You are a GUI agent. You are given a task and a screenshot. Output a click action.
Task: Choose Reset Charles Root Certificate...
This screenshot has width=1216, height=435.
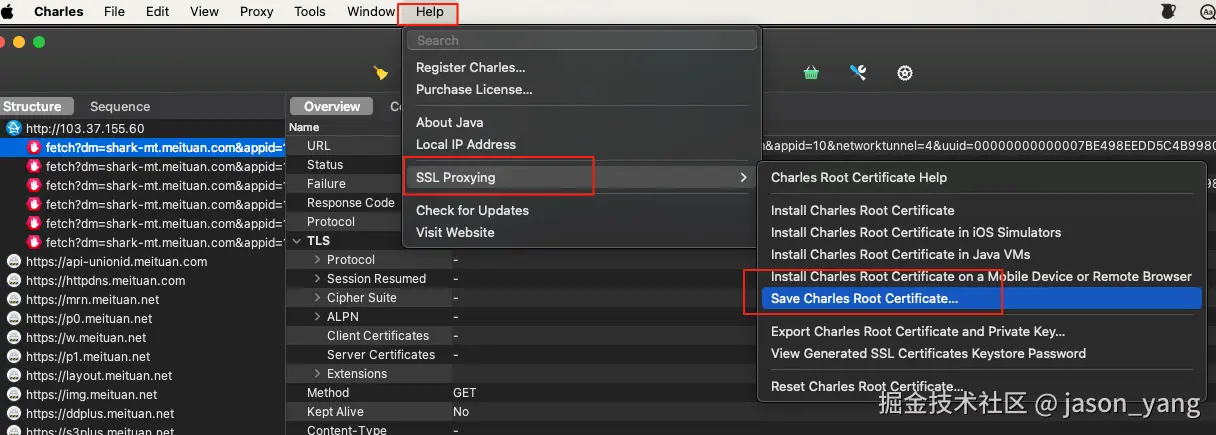(984, 387)
